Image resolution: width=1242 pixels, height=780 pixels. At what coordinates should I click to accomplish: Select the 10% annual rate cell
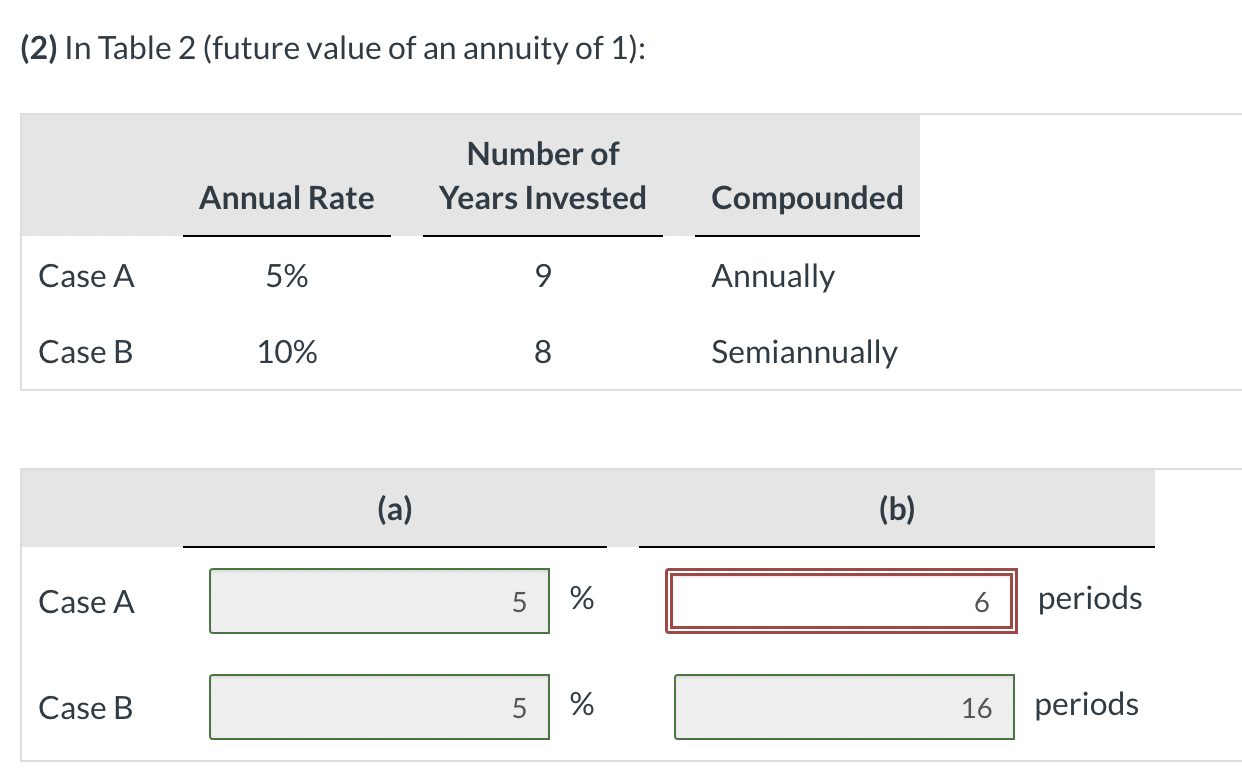pyautogui.click(x=287, y=352)
